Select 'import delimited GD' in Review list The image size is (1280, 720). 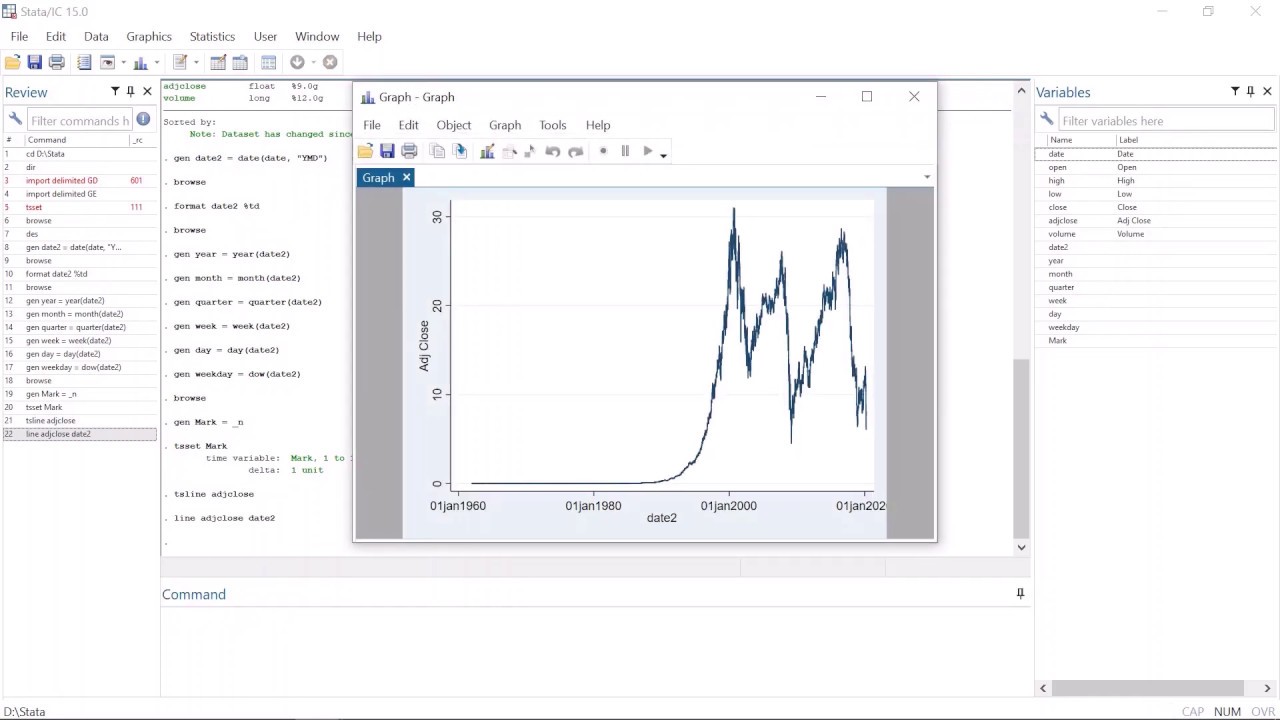pos(79,181)
